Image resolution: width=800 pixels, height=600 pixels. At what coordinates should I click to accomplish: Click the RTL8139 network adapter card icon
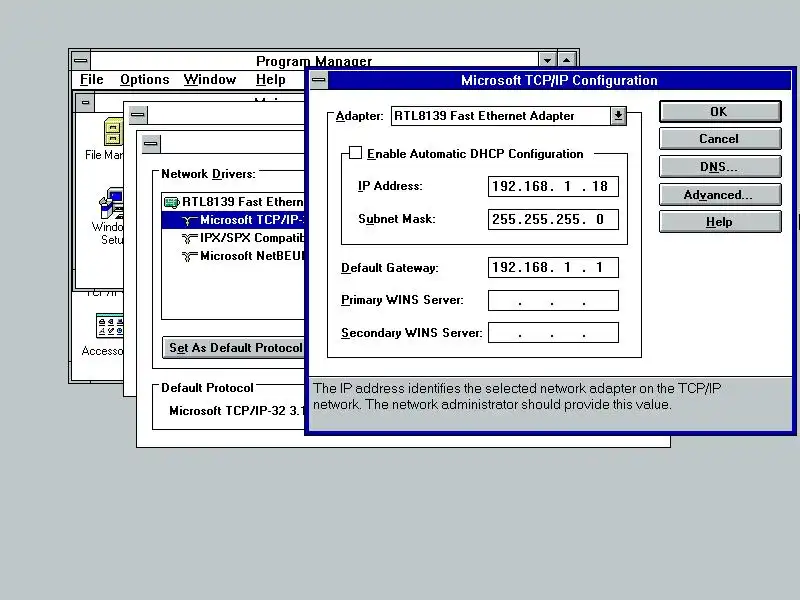pyautogui.click(x=171, y=203)
